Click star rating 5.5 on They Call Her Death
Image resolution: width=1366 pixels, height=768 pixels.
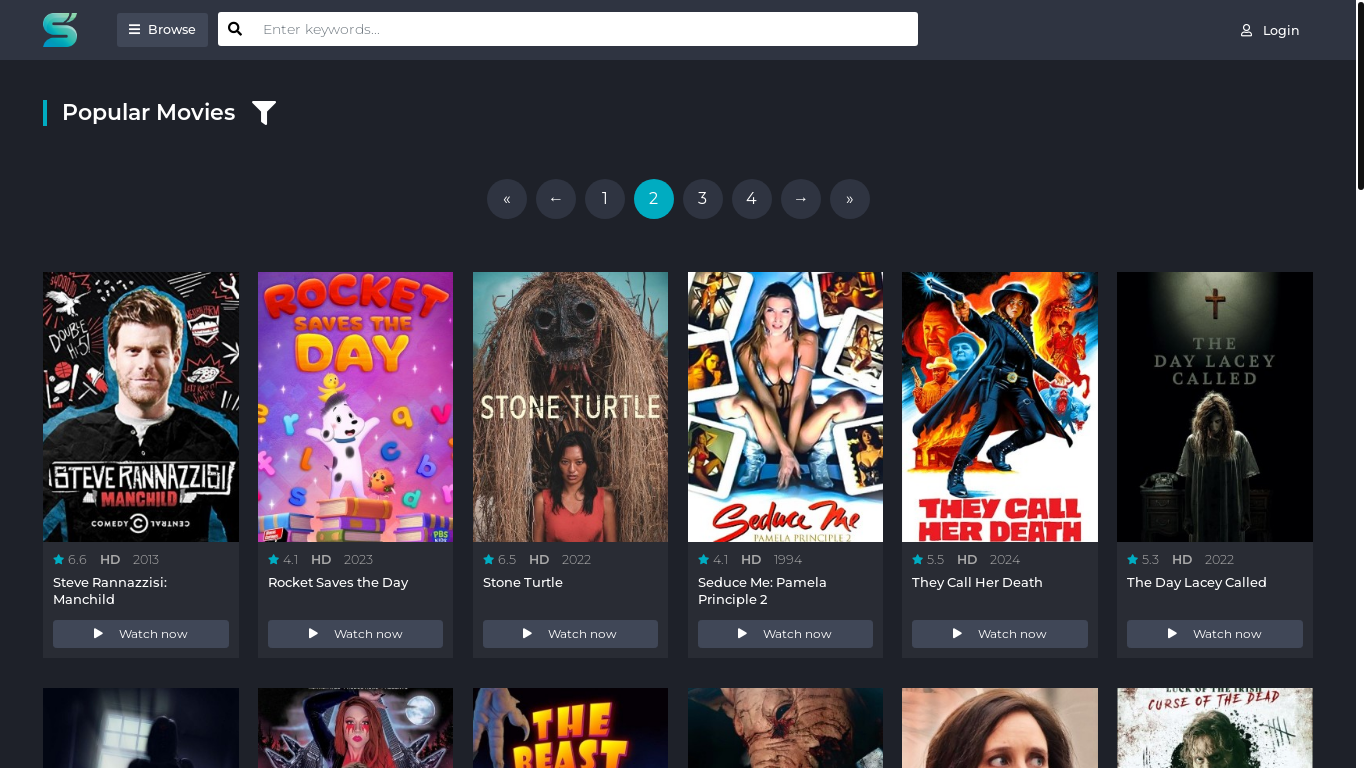929,560
